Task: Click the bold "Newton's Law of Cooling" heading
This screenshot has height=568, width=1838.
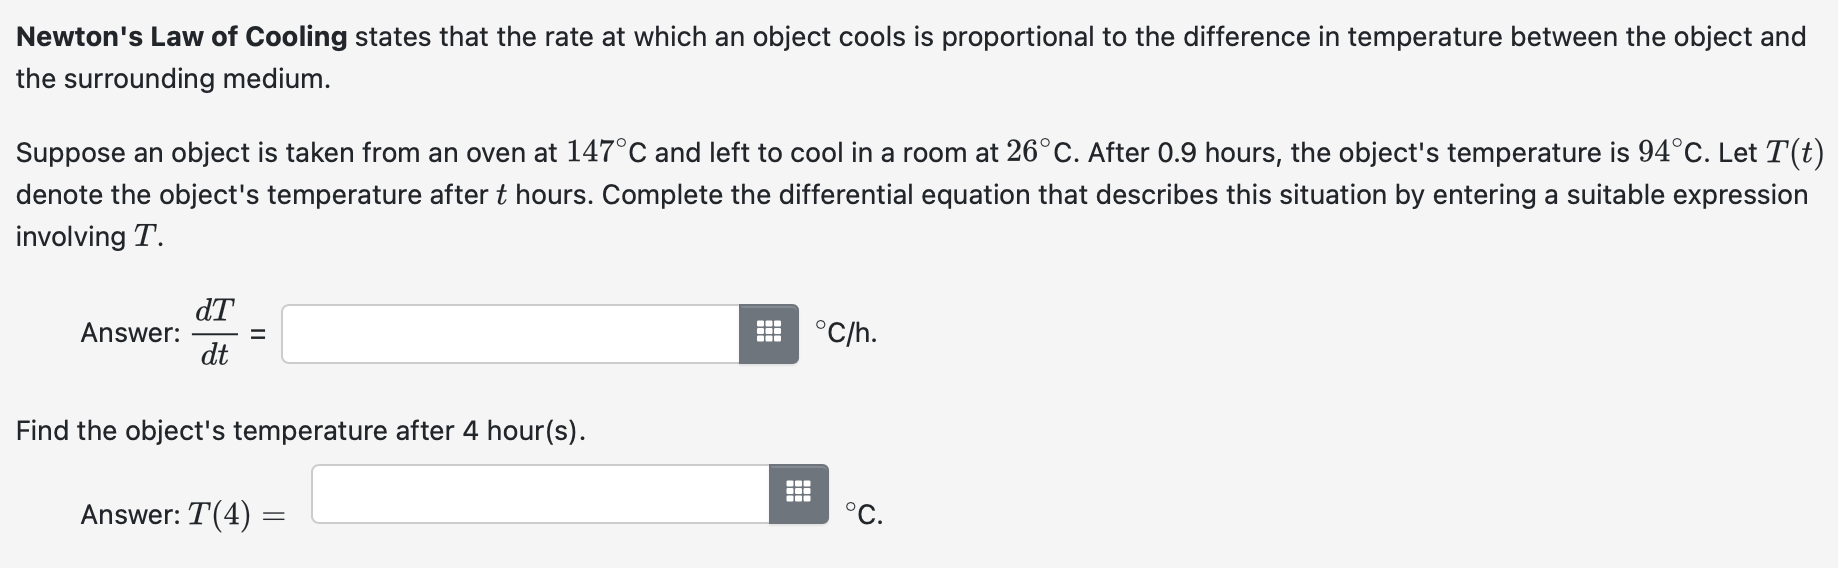Action: pyautogui.click(x=182, y=37)
